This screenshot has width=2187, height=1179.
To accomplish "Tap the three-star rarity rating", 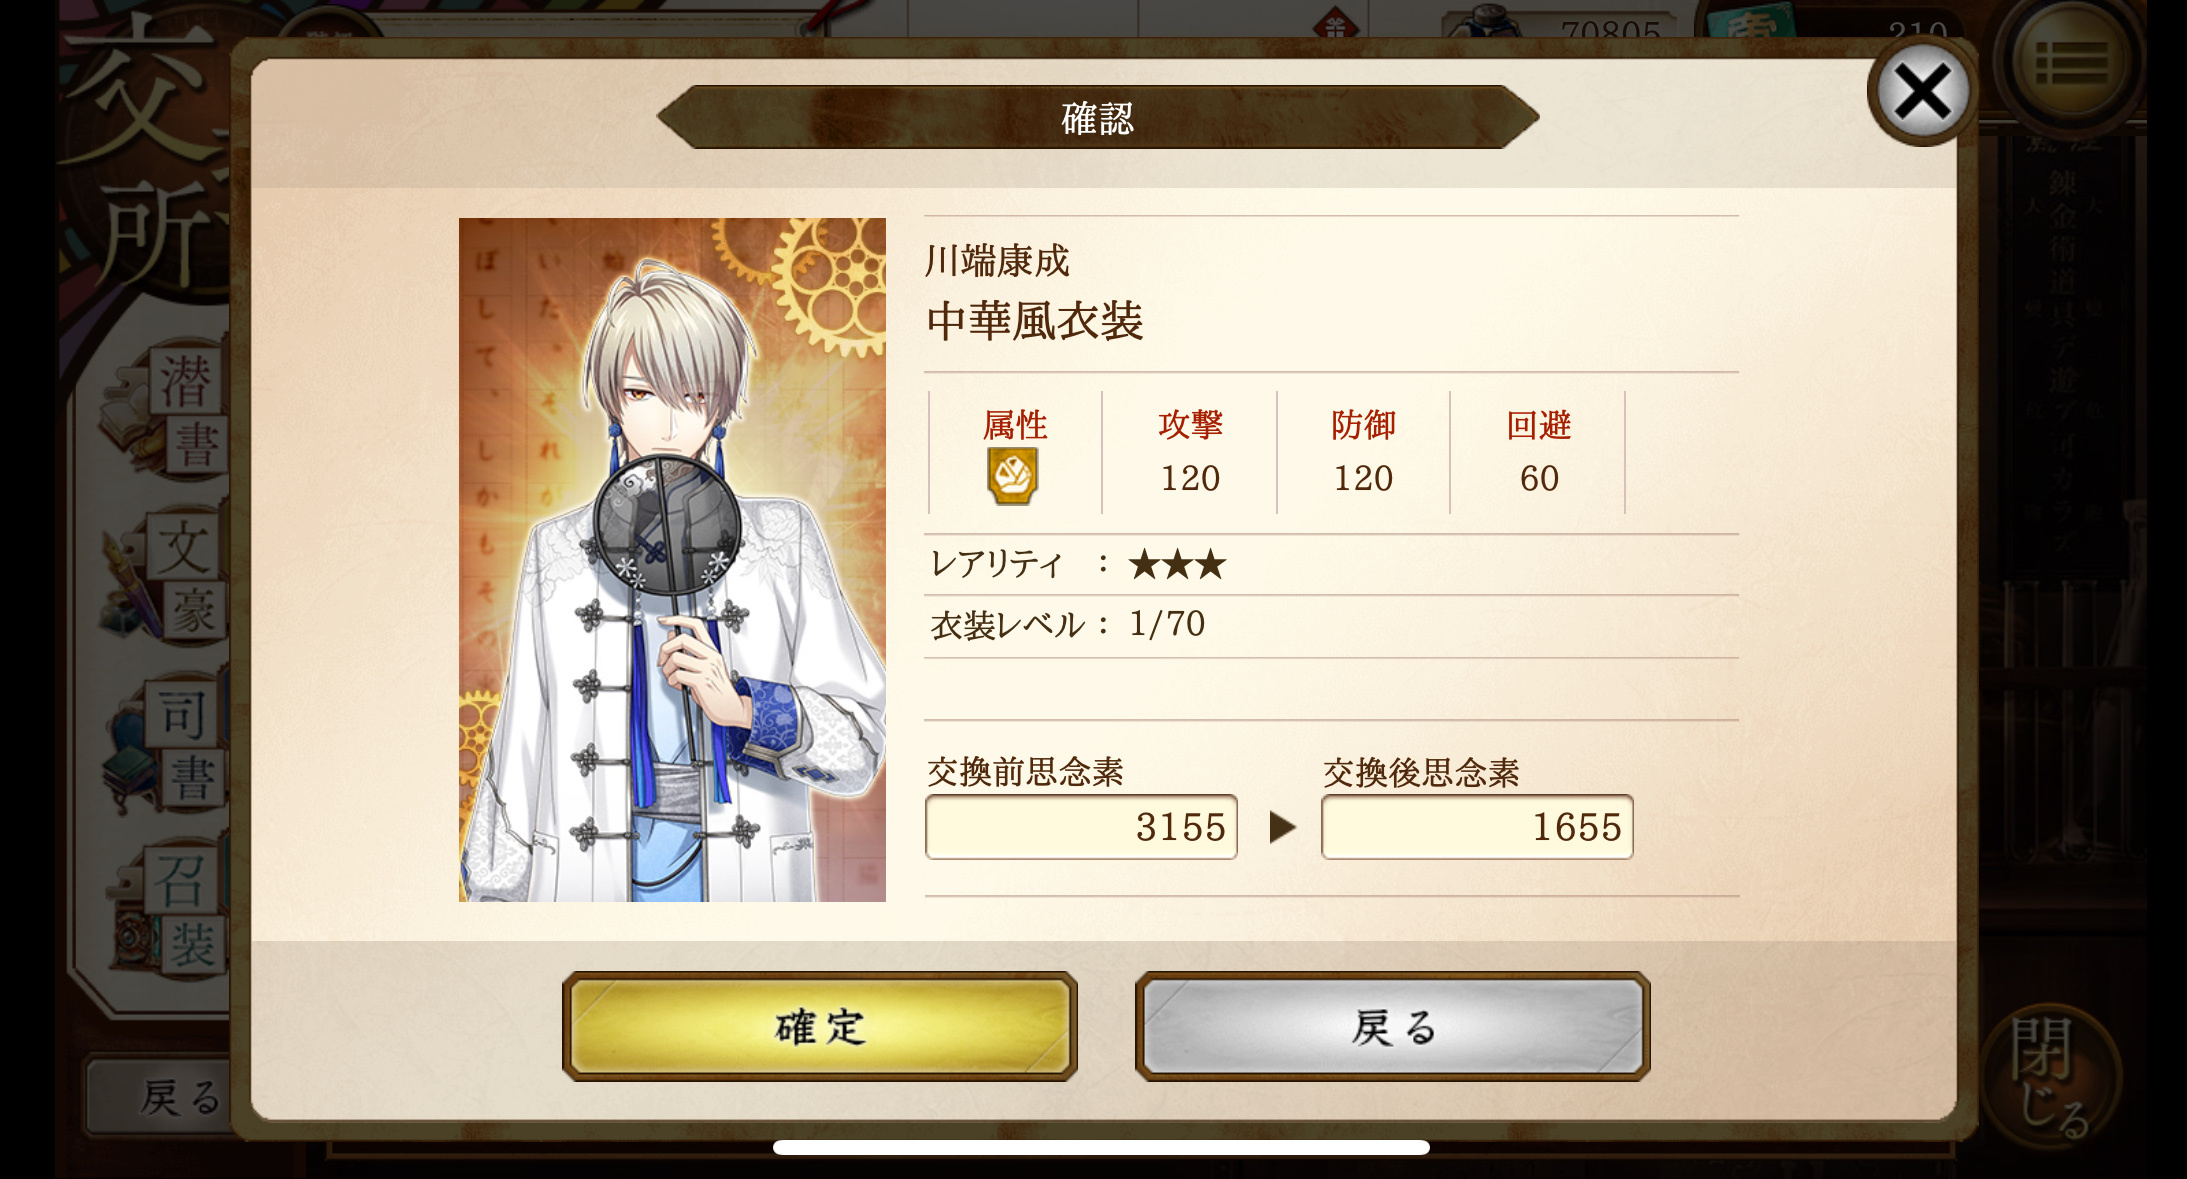I will point(1177,565).
